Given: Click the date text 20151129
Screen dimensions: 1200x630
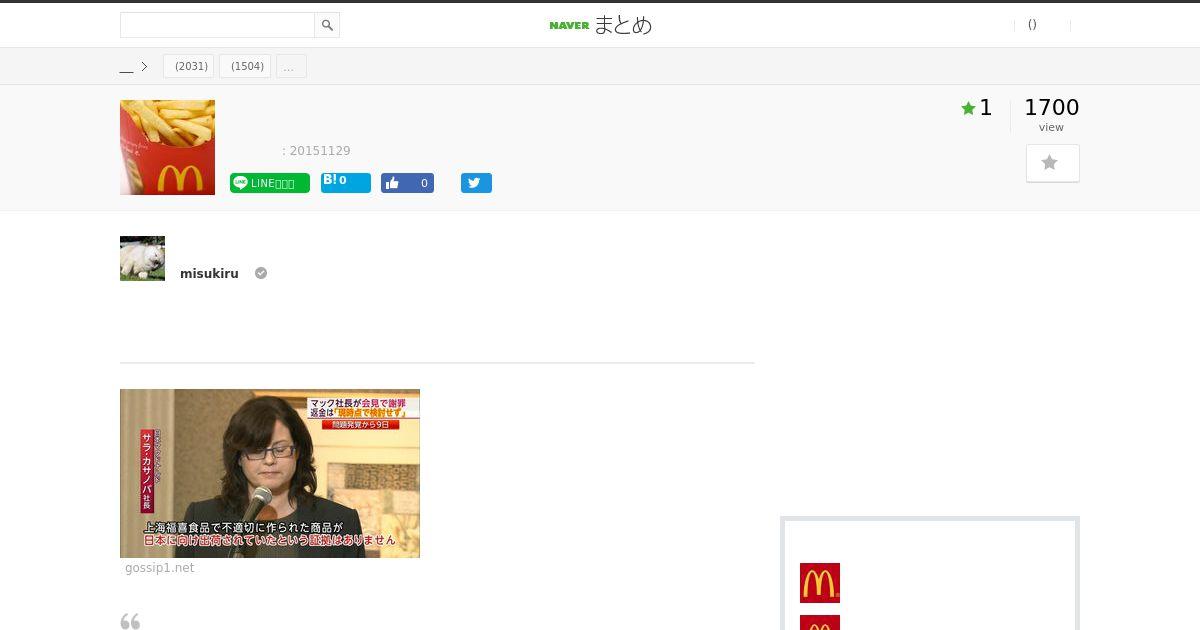Looking at the screenshot, I should point(320,151).
